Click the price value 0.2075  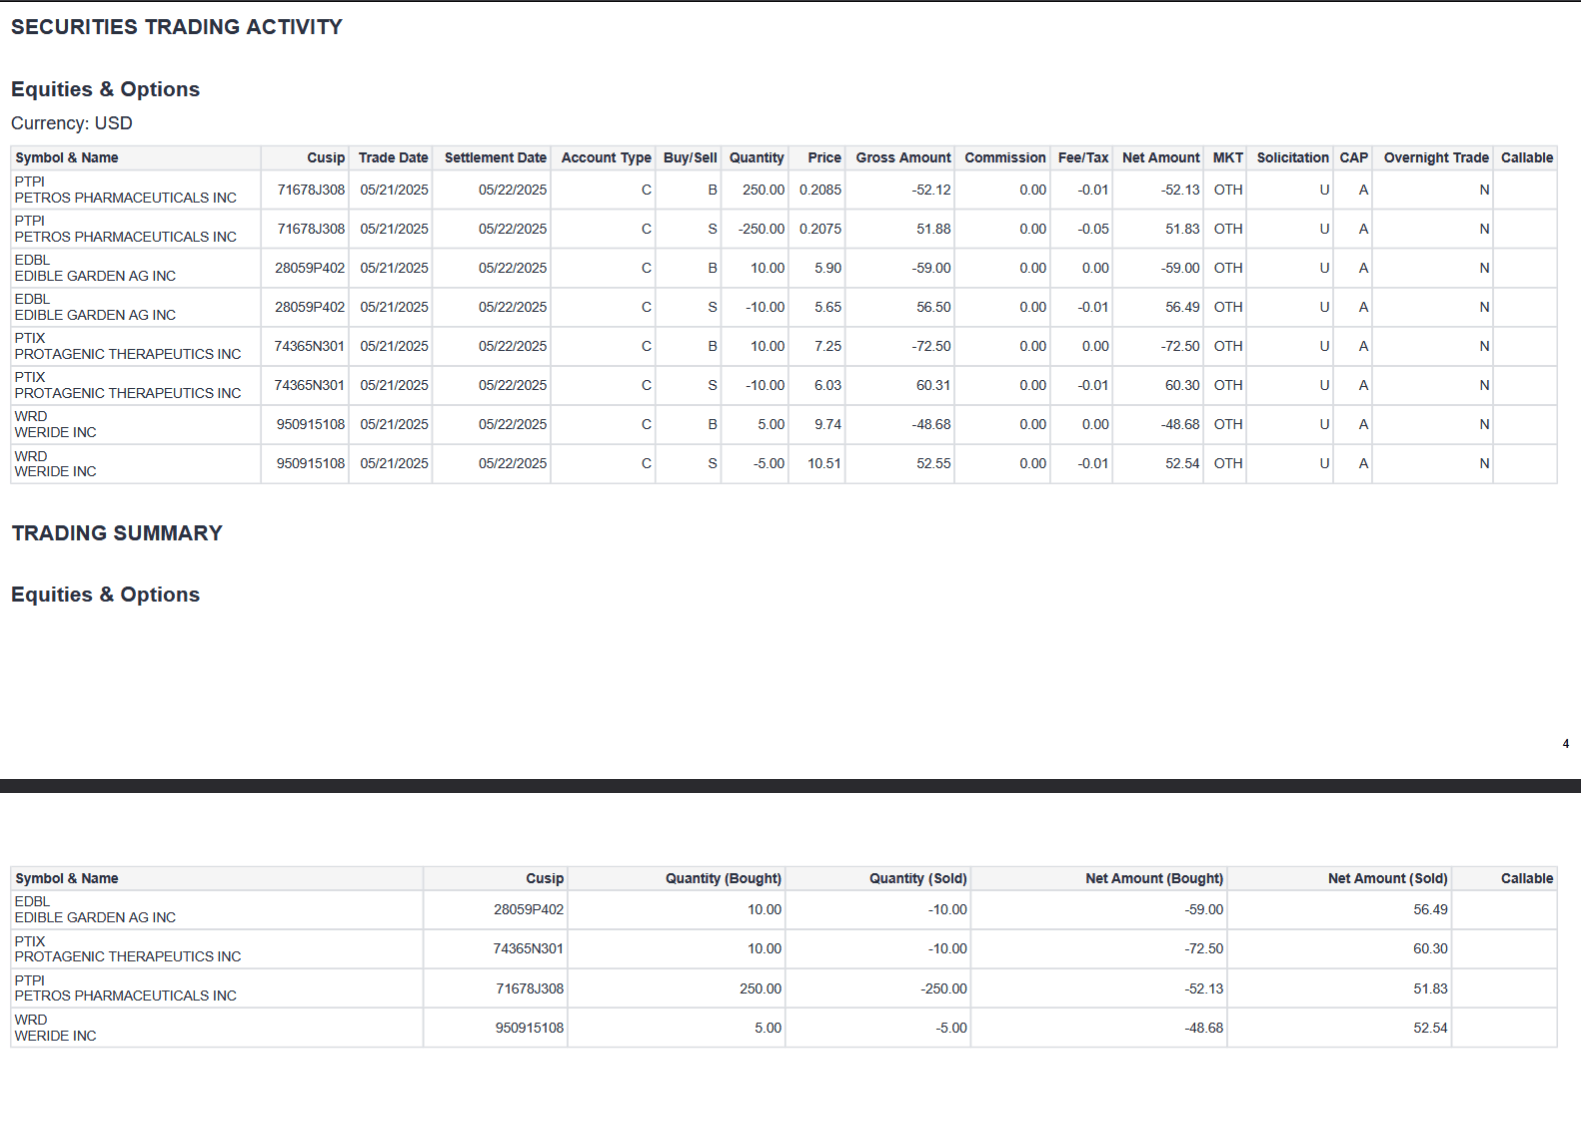pyautogui.click(x=820, y=229)
